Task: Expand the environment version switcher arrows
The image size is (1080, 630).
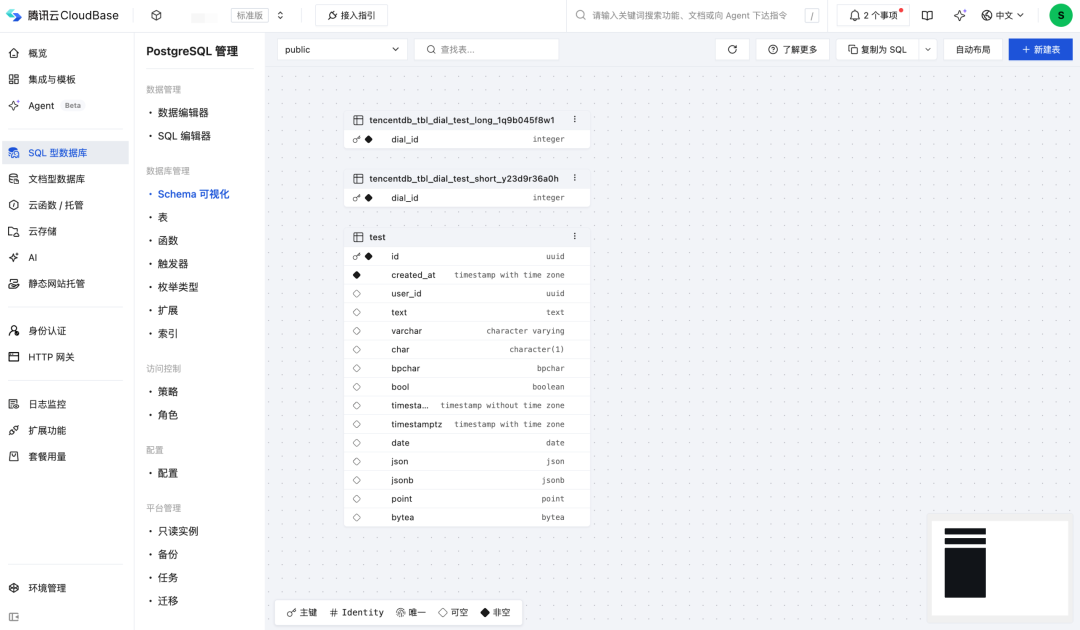Action: pyautogui.click(x=280, y=15)
